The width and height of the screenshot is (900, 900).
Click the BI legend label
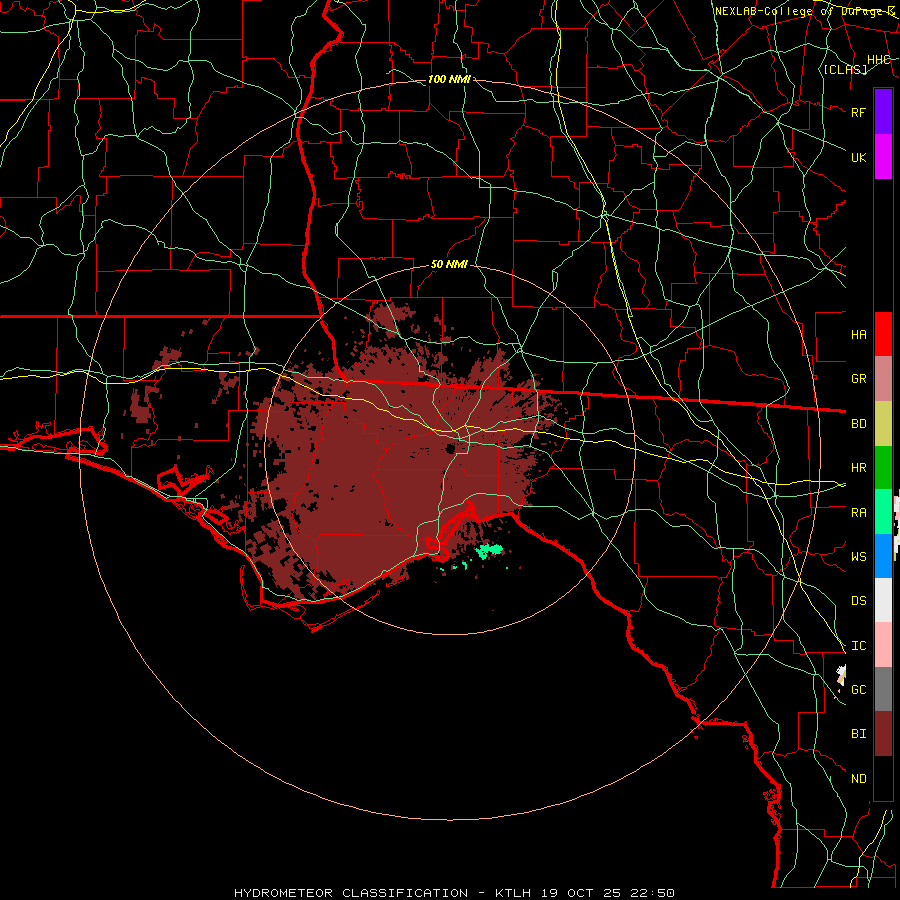858,734
